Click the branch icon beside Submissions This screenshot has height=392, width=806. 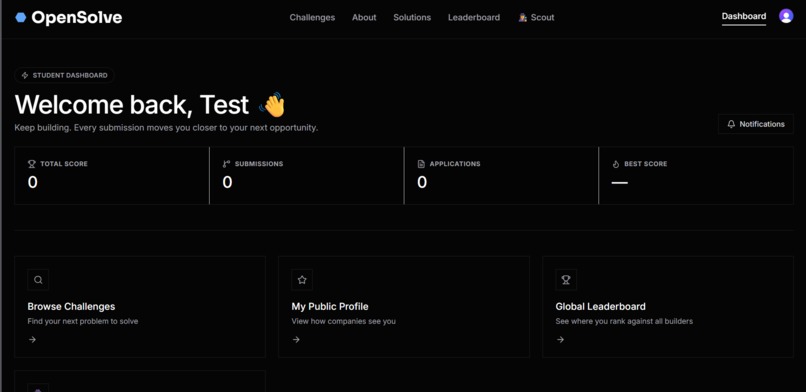(226, 164)
